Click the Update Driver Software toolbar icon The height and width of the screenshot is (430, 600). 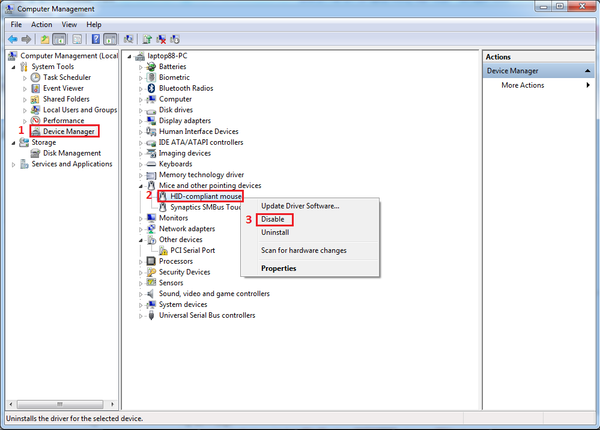point(147,39)
